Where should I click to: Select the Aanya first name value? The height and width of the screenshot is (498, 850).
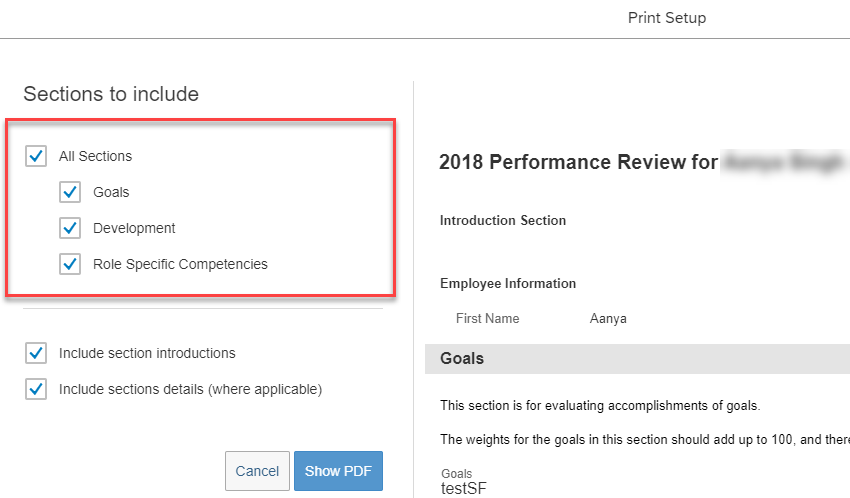click(x=608, y=319)
